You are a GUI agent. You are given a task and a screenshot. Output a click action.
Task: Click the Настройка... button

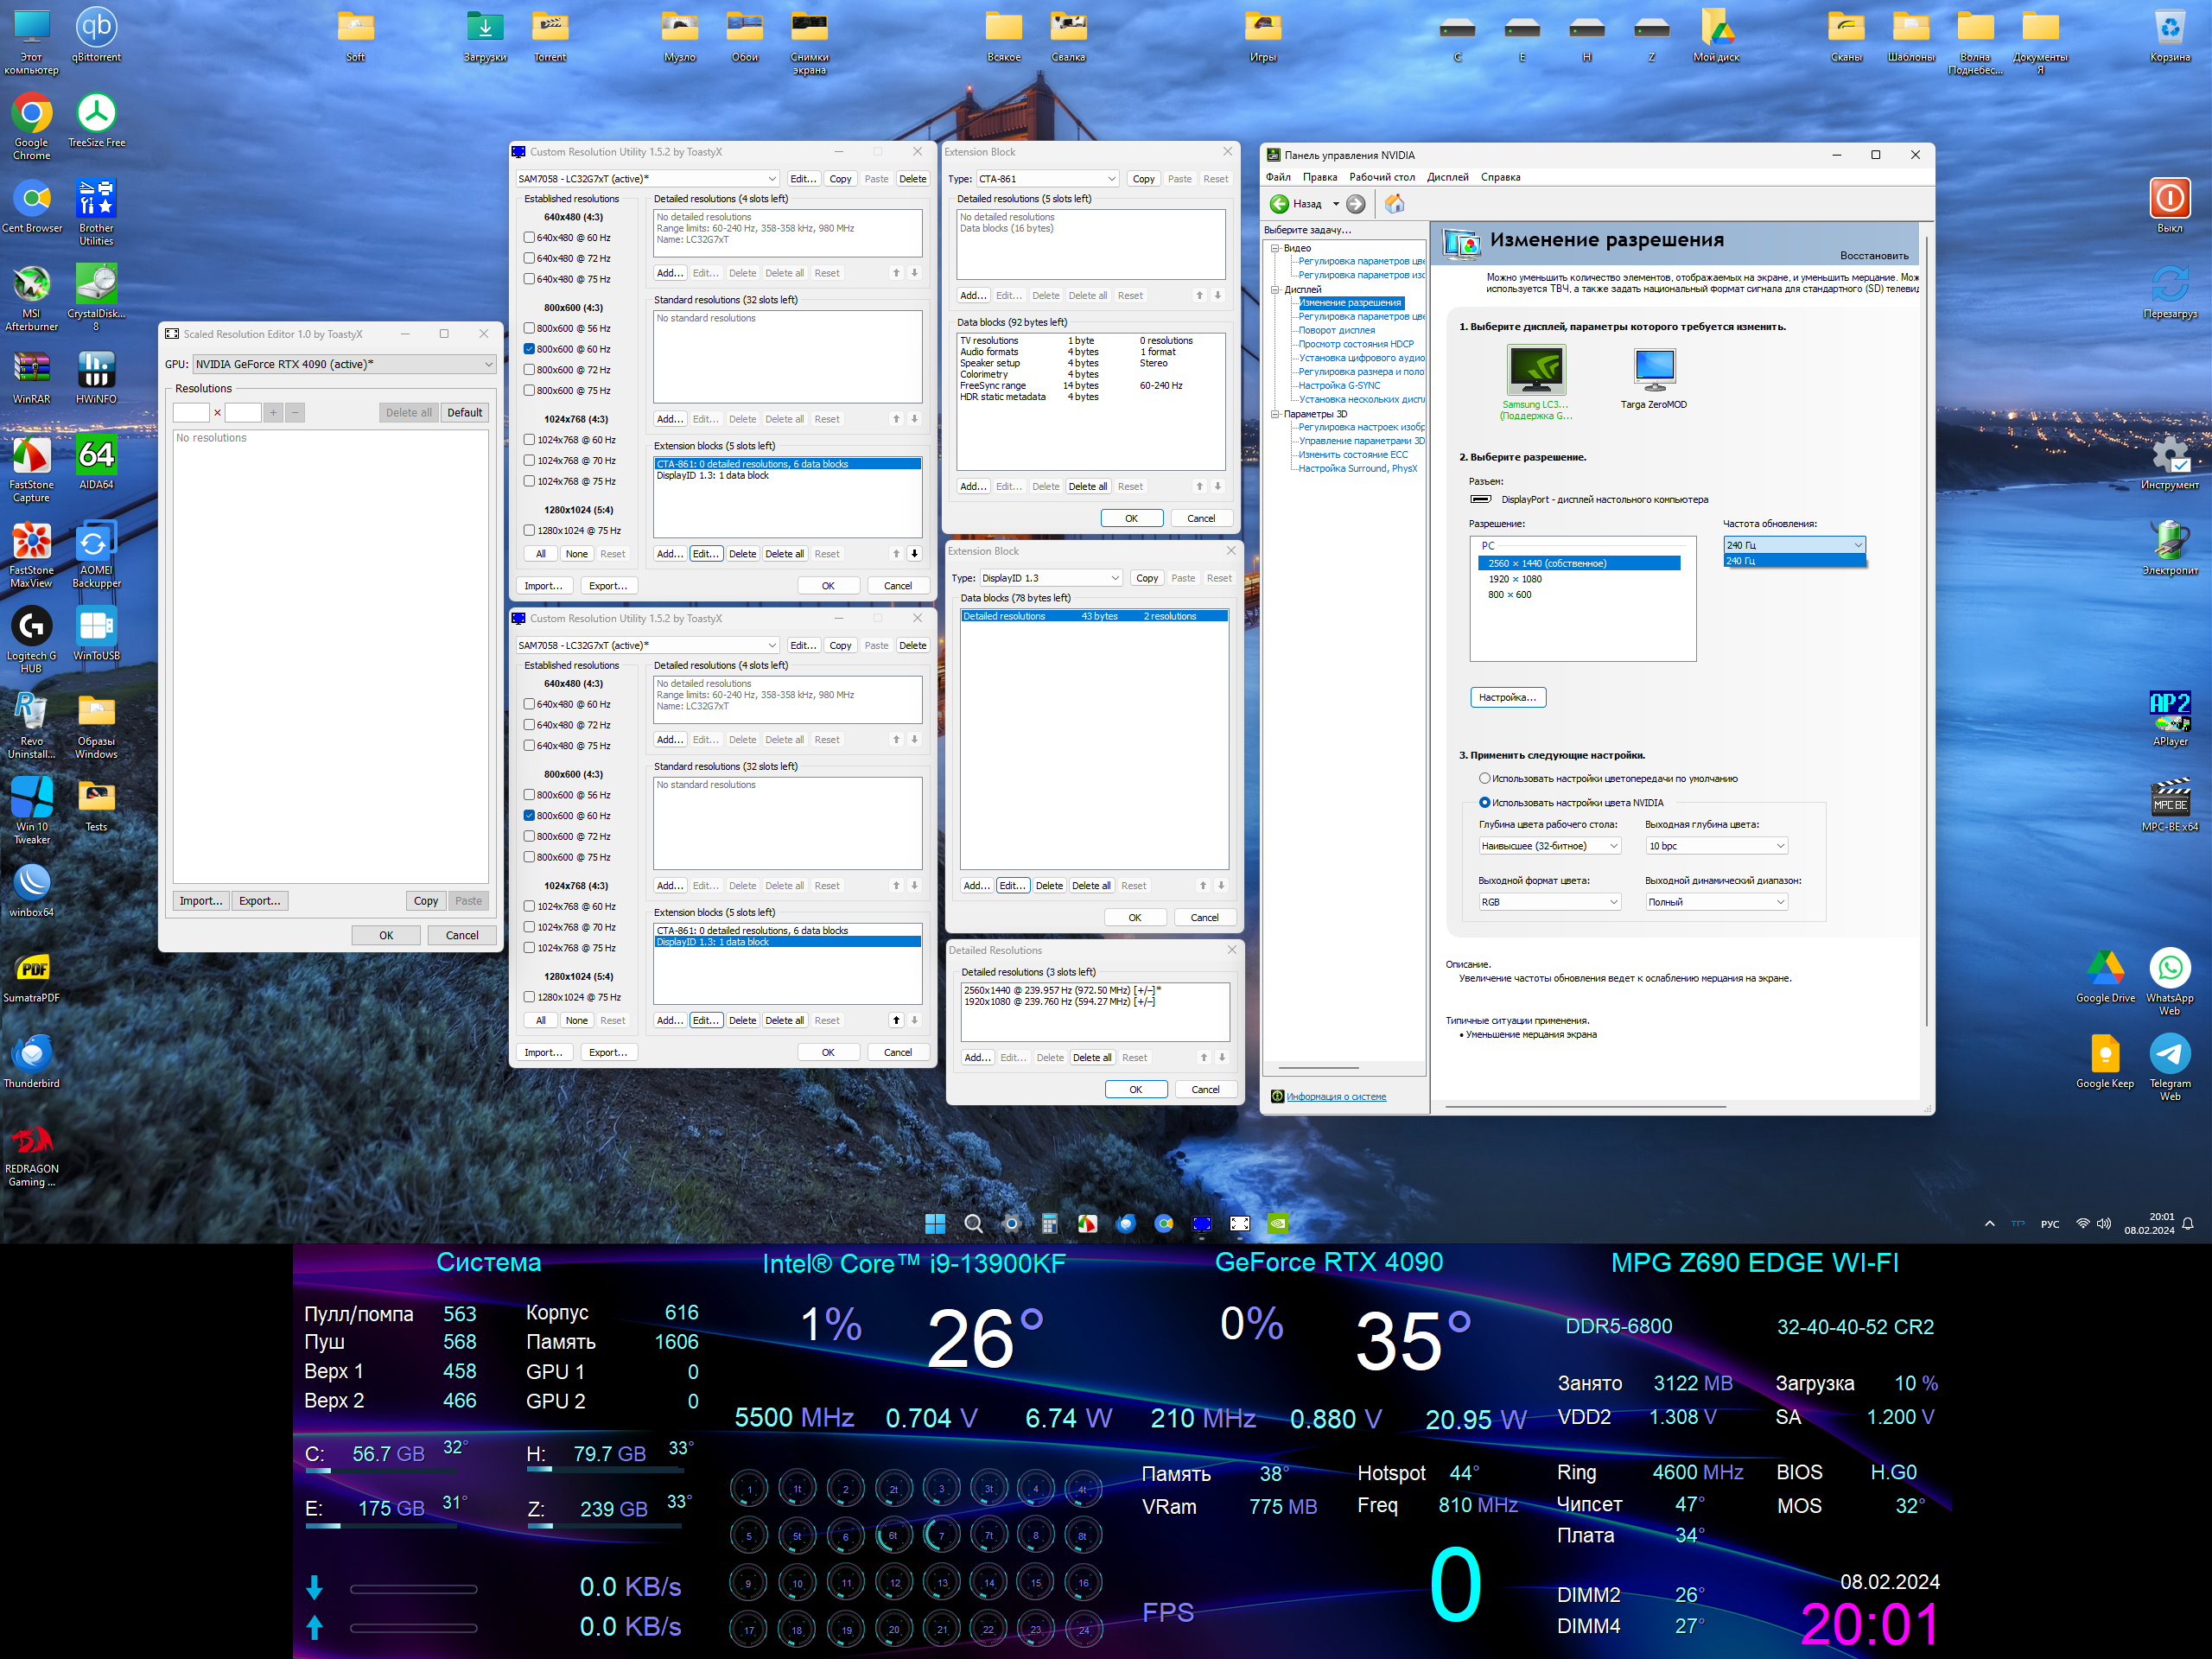1508,697
